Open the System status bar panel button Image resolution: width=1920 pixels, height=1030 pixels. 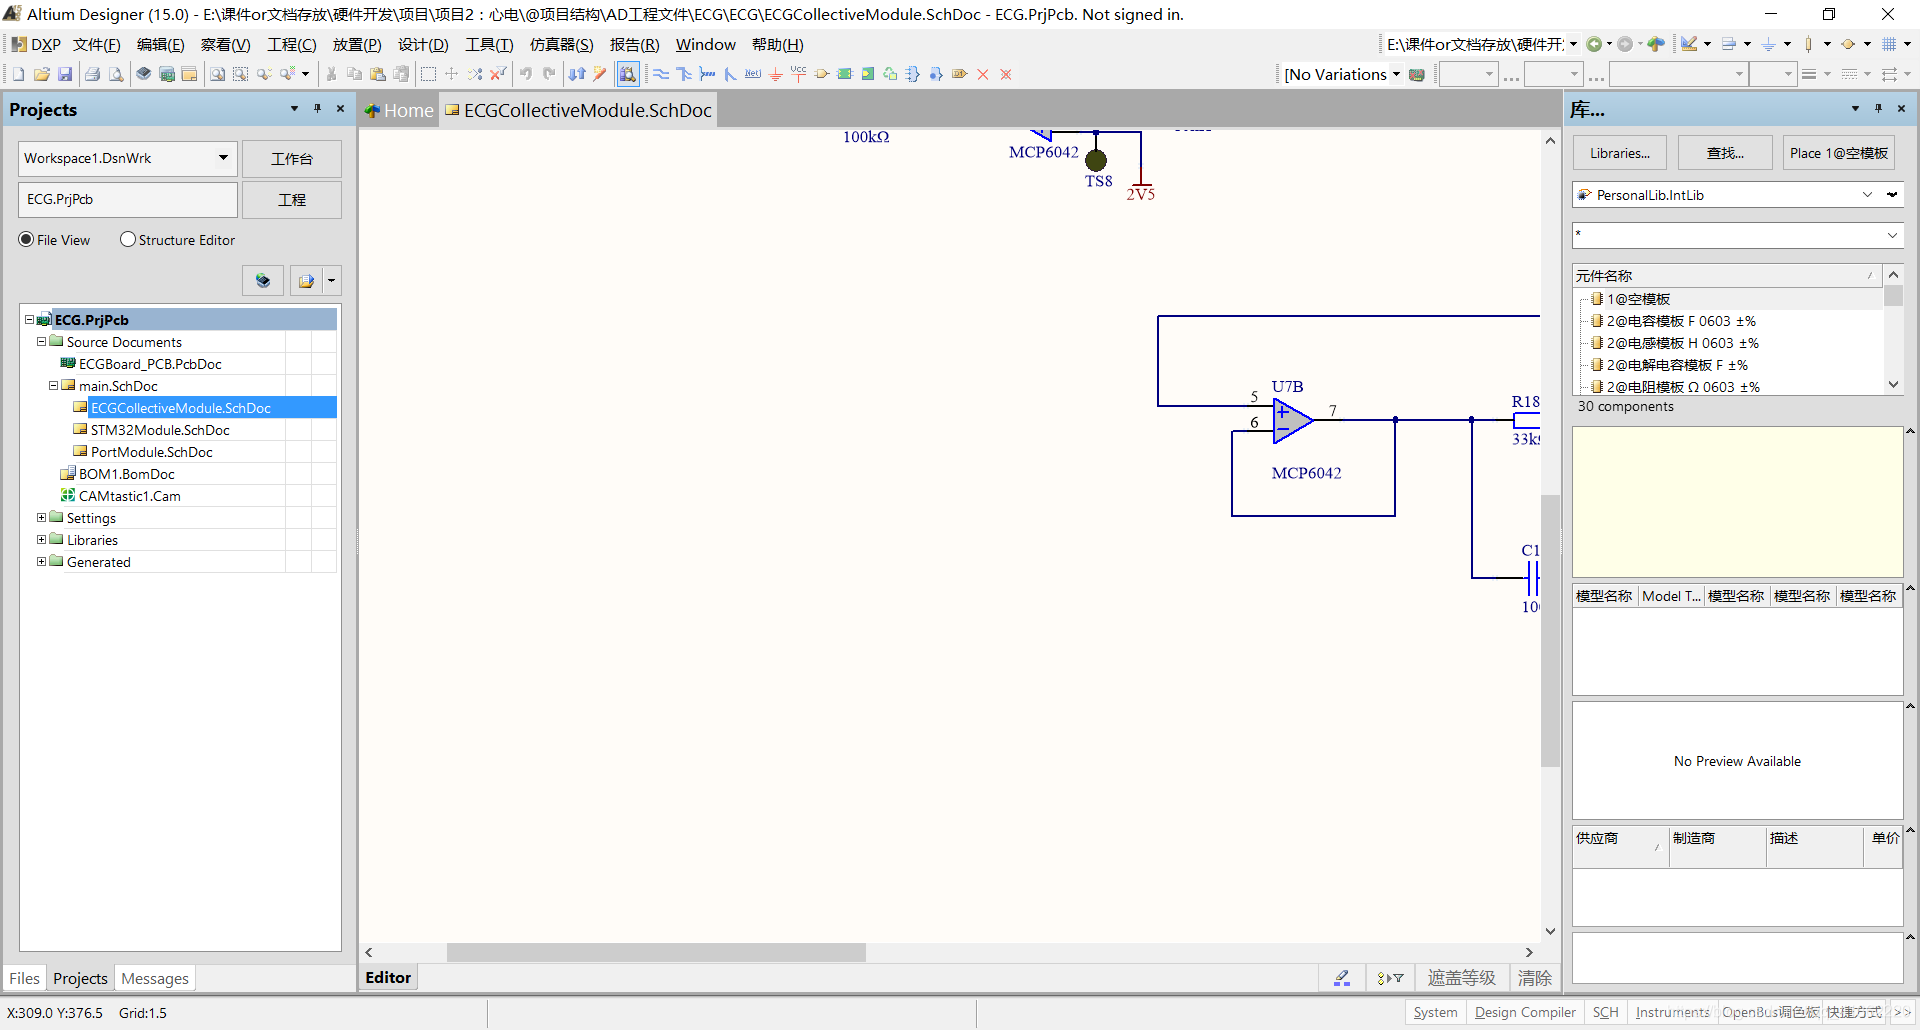click(x=1435, y=1012)
